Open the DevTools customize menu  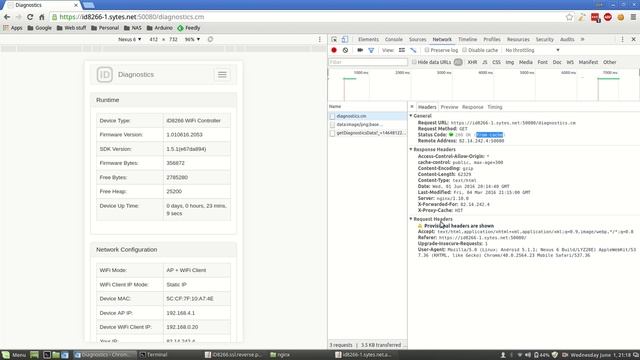tap(622, 40)
